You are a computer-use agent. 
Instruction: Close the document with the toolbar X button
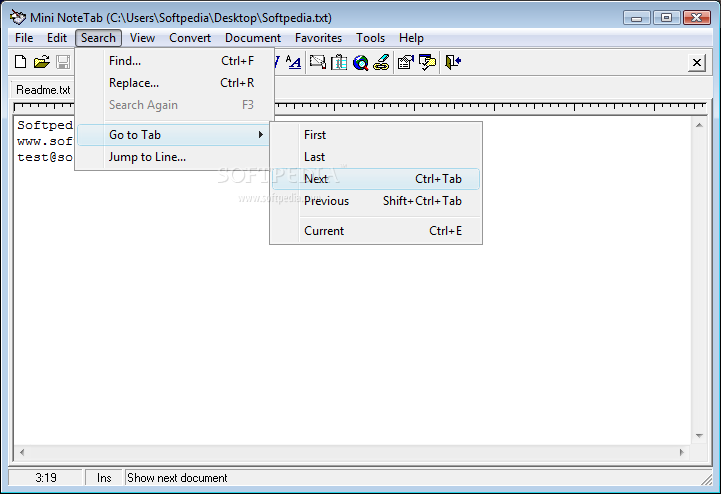pyautogui.click(x=697, y=62)
